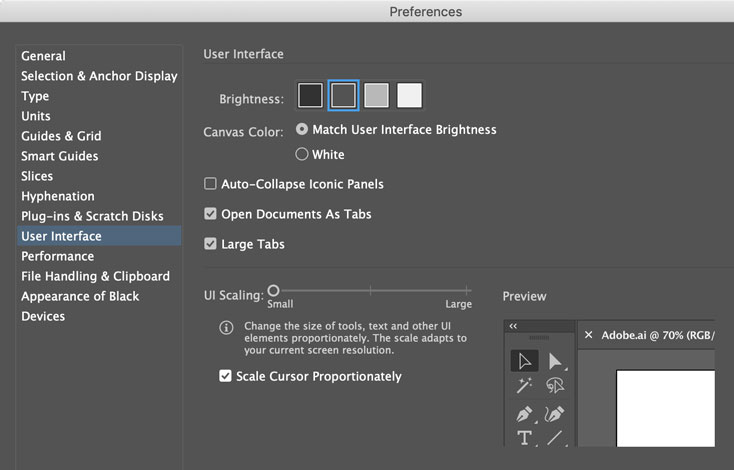Select the Curvature tool icon
This screenshot has width=734, height=470.
pyautogui.click(x=555, y=413)
